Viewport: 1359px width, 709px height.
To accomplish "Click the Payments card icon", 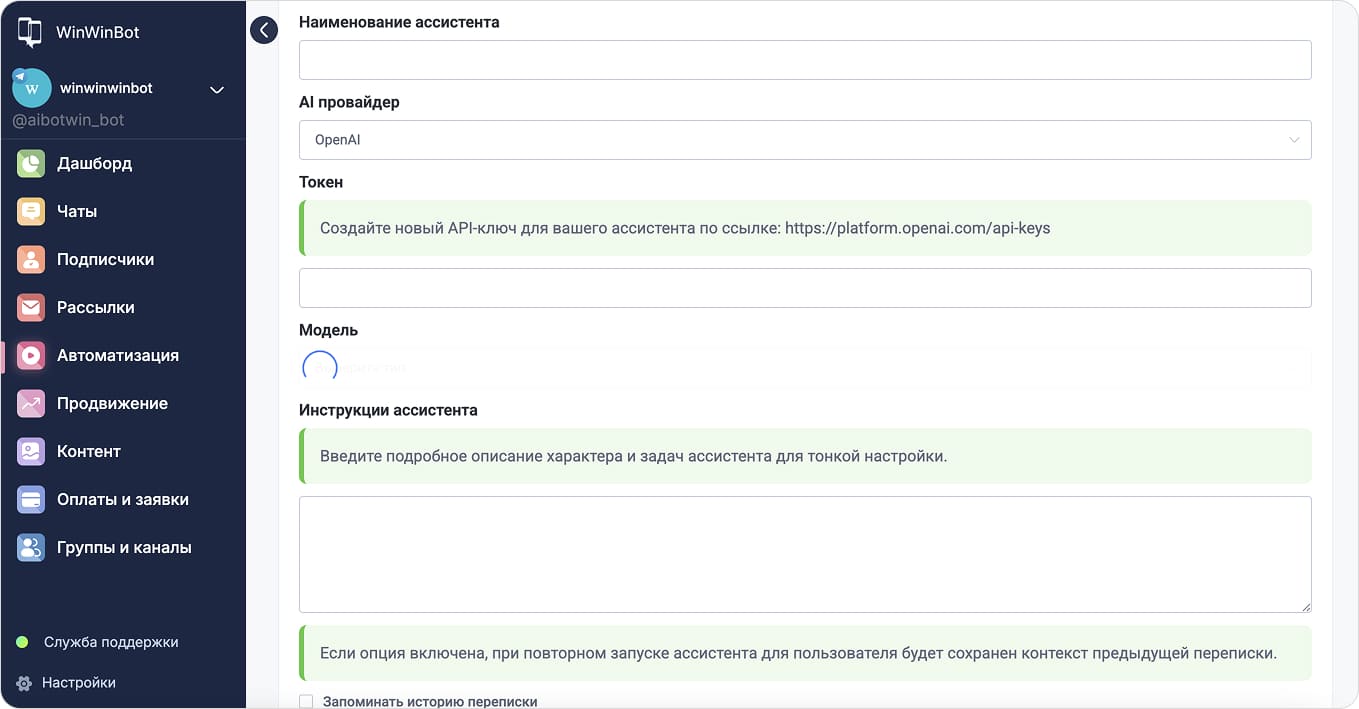I will (31, 499).
